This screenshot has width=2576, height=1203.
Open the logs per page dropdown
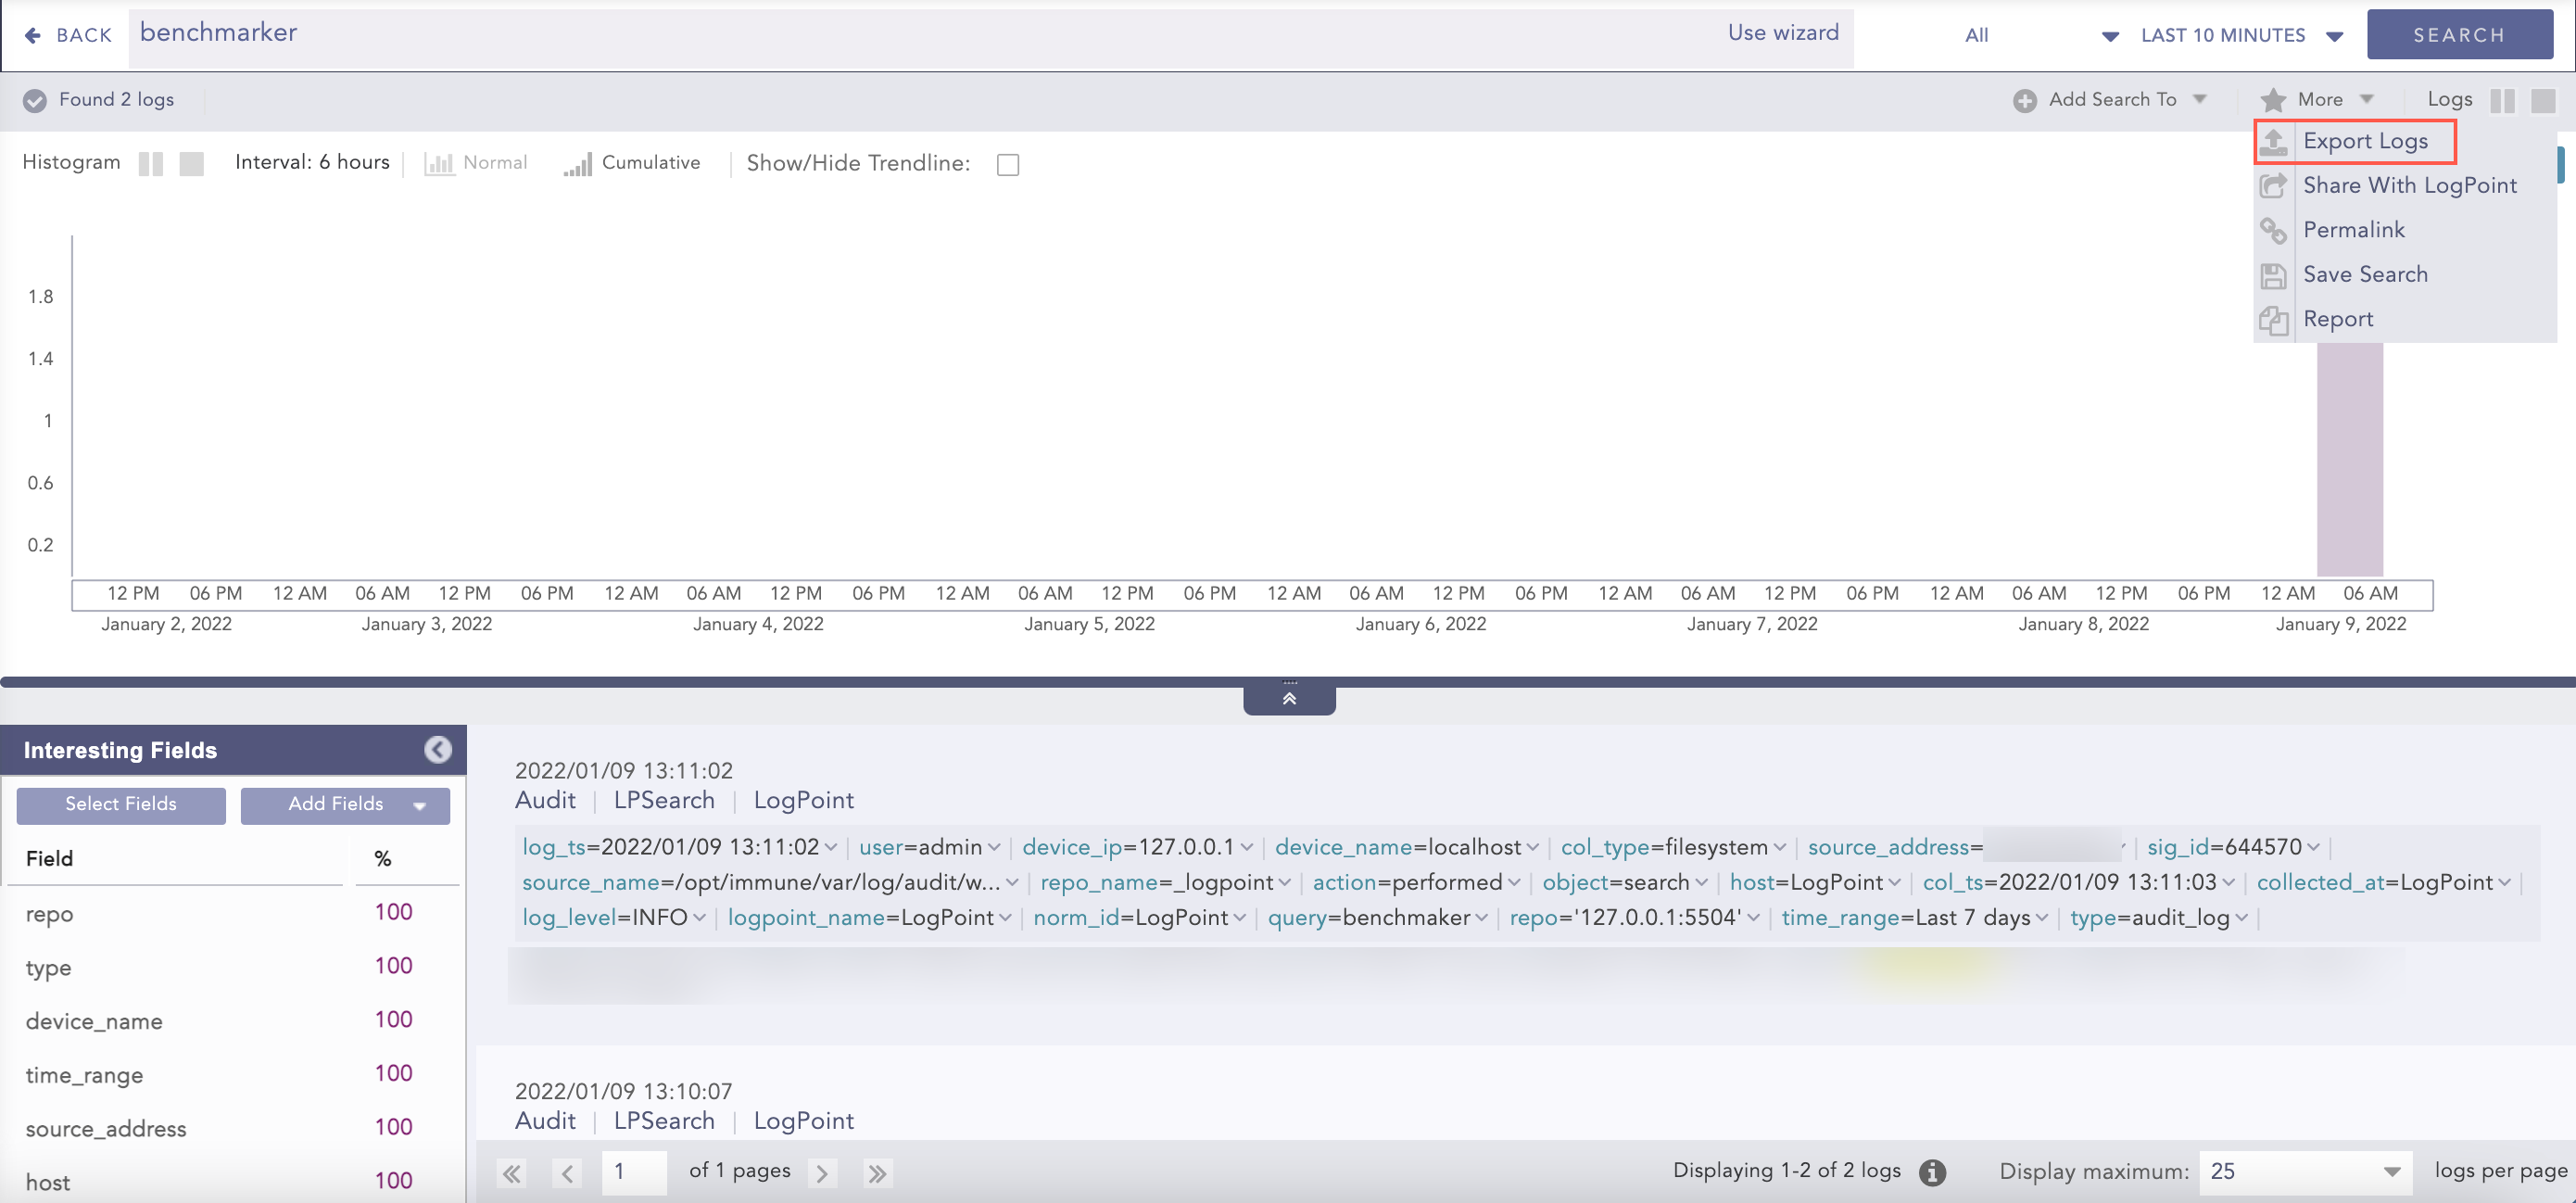point(2305,1171)
